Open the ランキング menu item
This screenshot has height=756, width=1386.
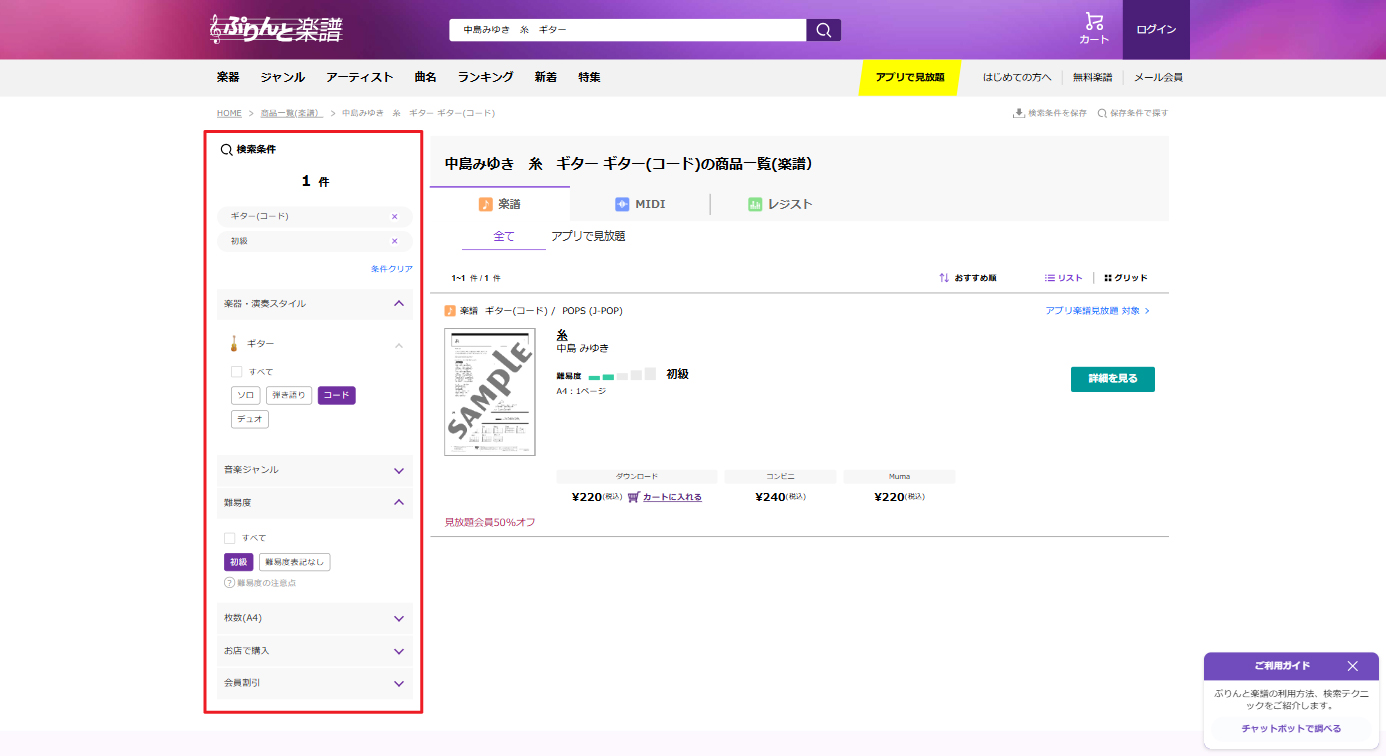pos(485,77)
